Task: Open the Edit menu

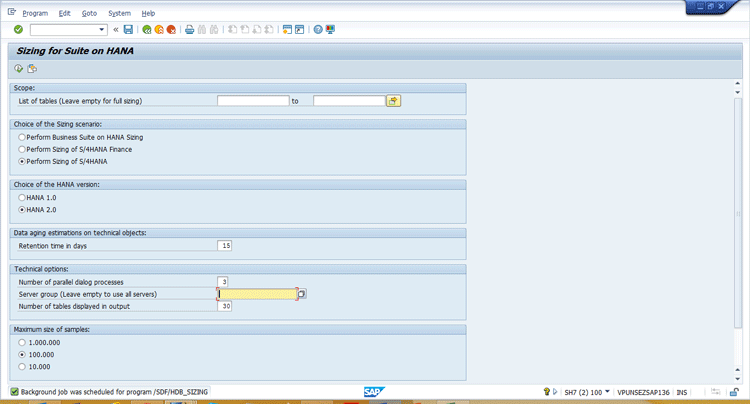Action: 65,13
